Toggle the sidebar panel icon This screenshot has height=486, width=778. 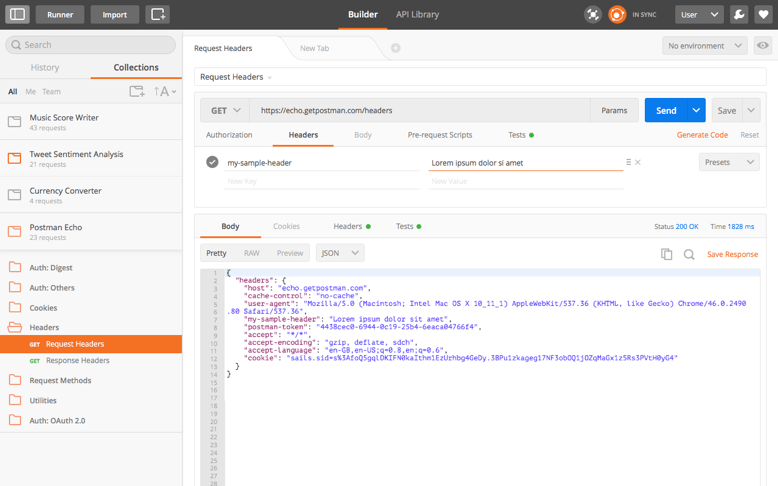(18, 15)
